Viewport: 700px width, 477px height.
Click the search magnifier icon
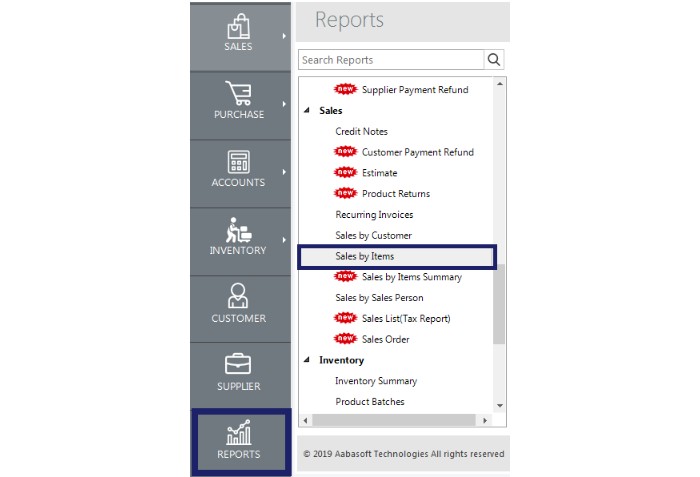[x=494, y=59]
